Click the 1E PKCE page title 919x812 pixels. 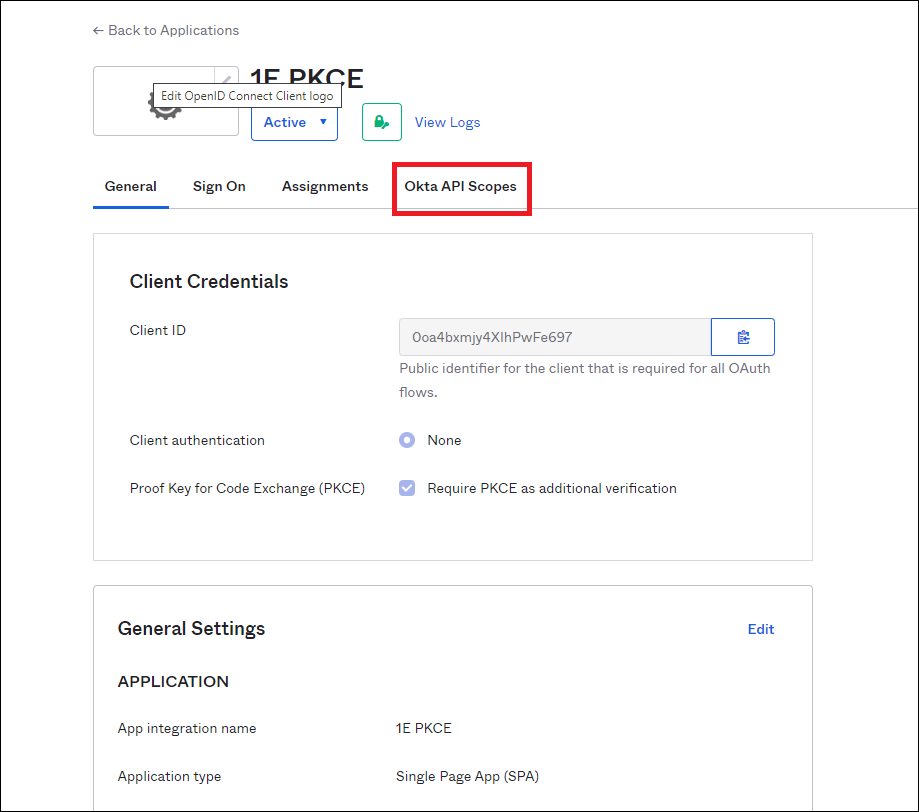click(x=306, y=78)
